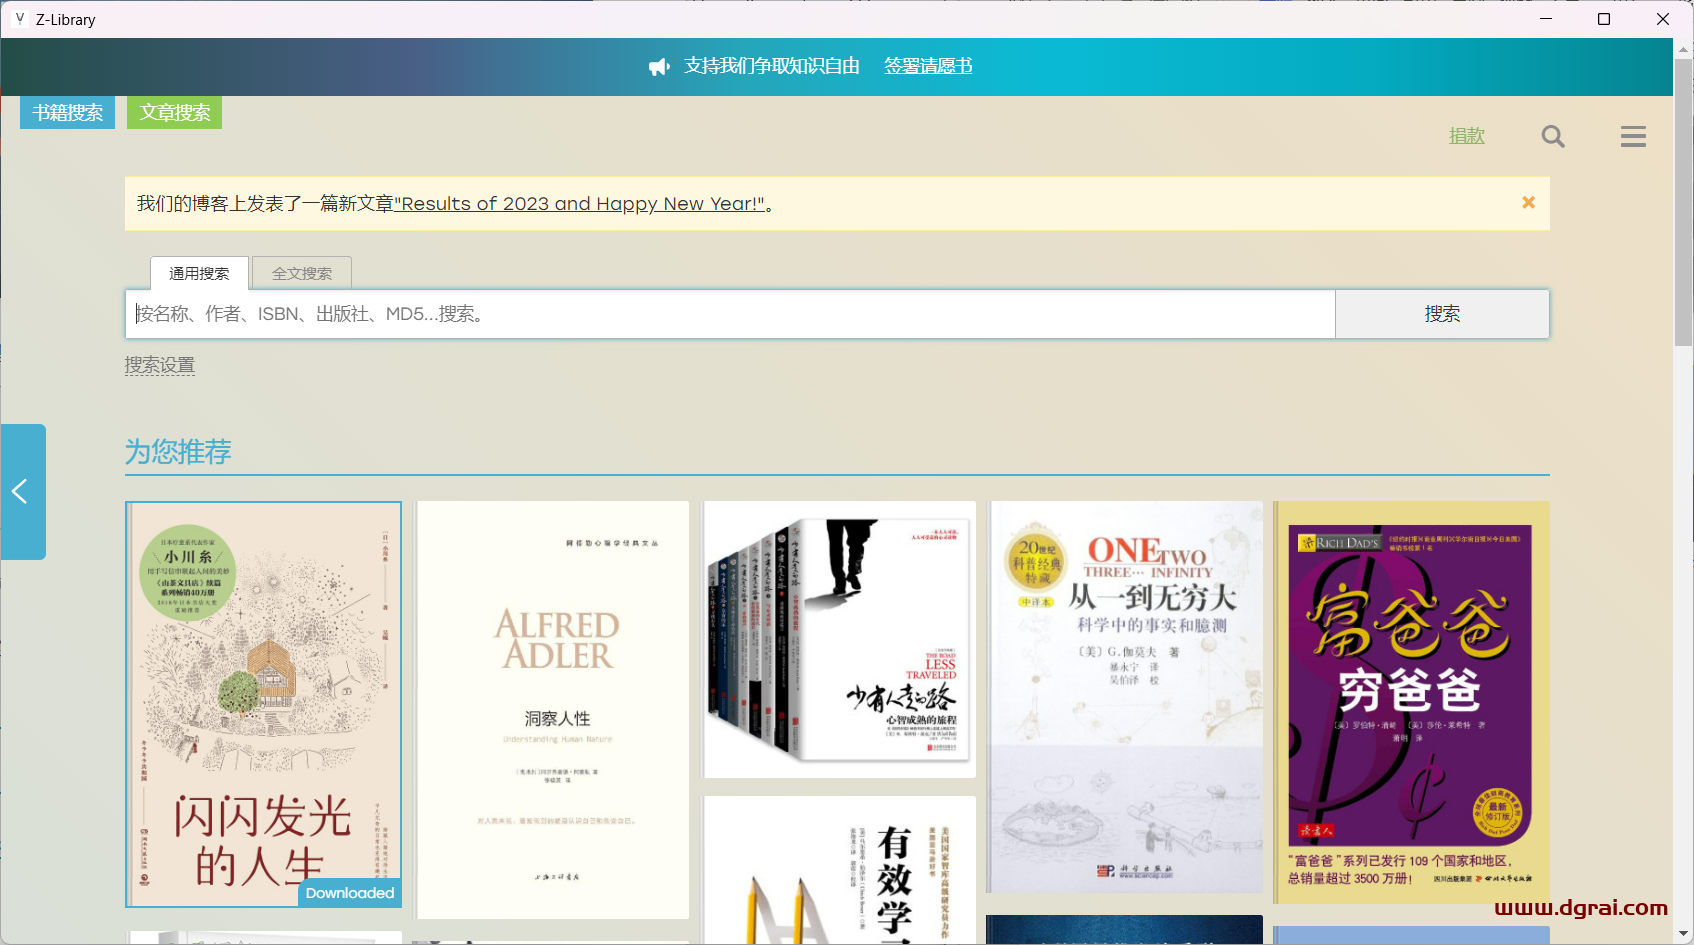Focus the book search input field
The height and width of the screenshot is (945, 1694).
(730, 314)
